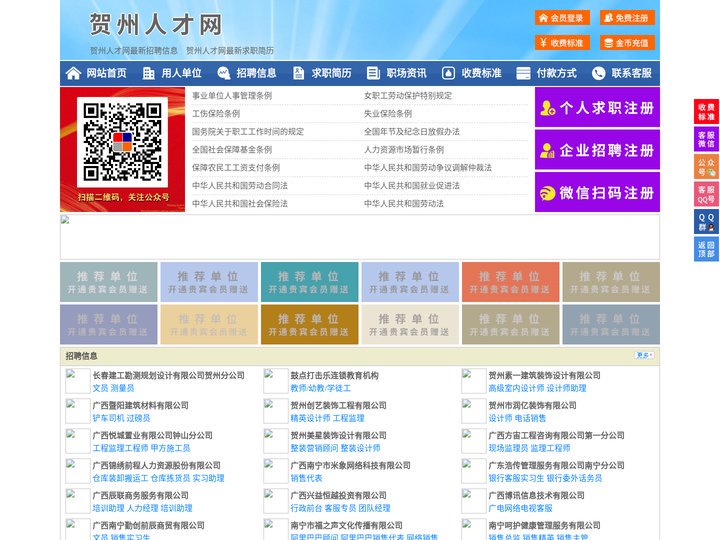Viewport: 720px width, 540px height.
Task: Open 招聘信息 navigation item
Action: coord(256,73)
